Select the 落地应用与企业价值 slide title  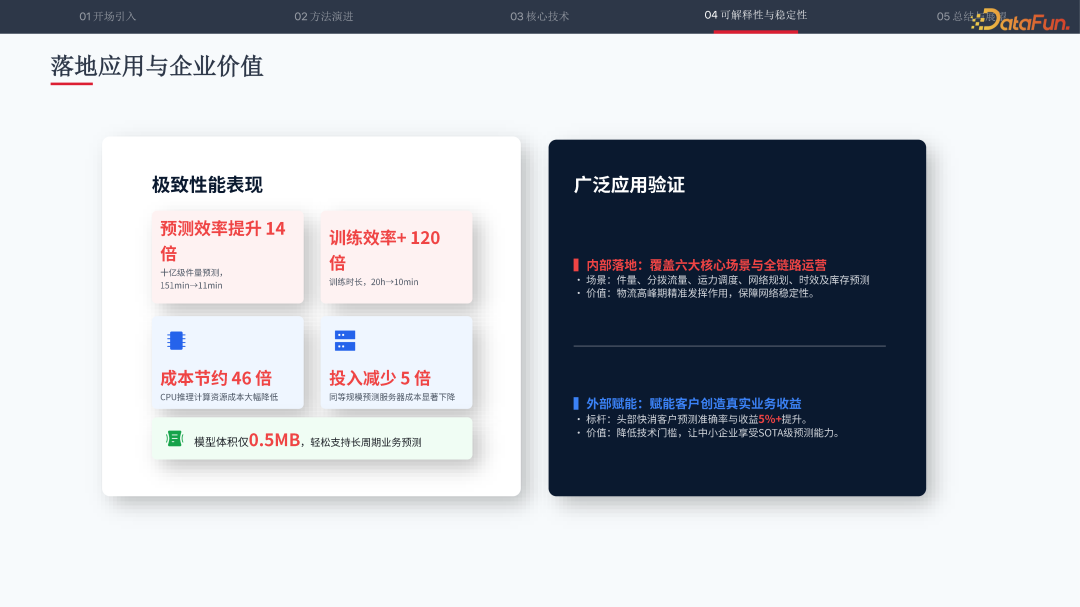coord(157,66)
